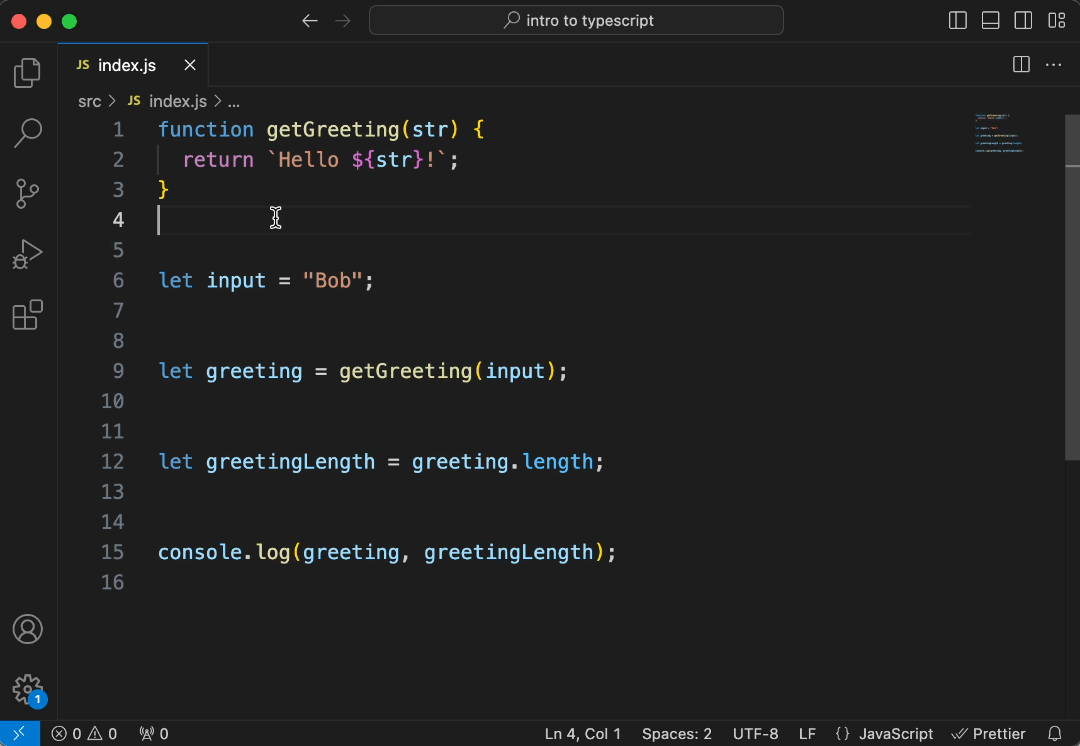Open the Search view

(27, 132)
